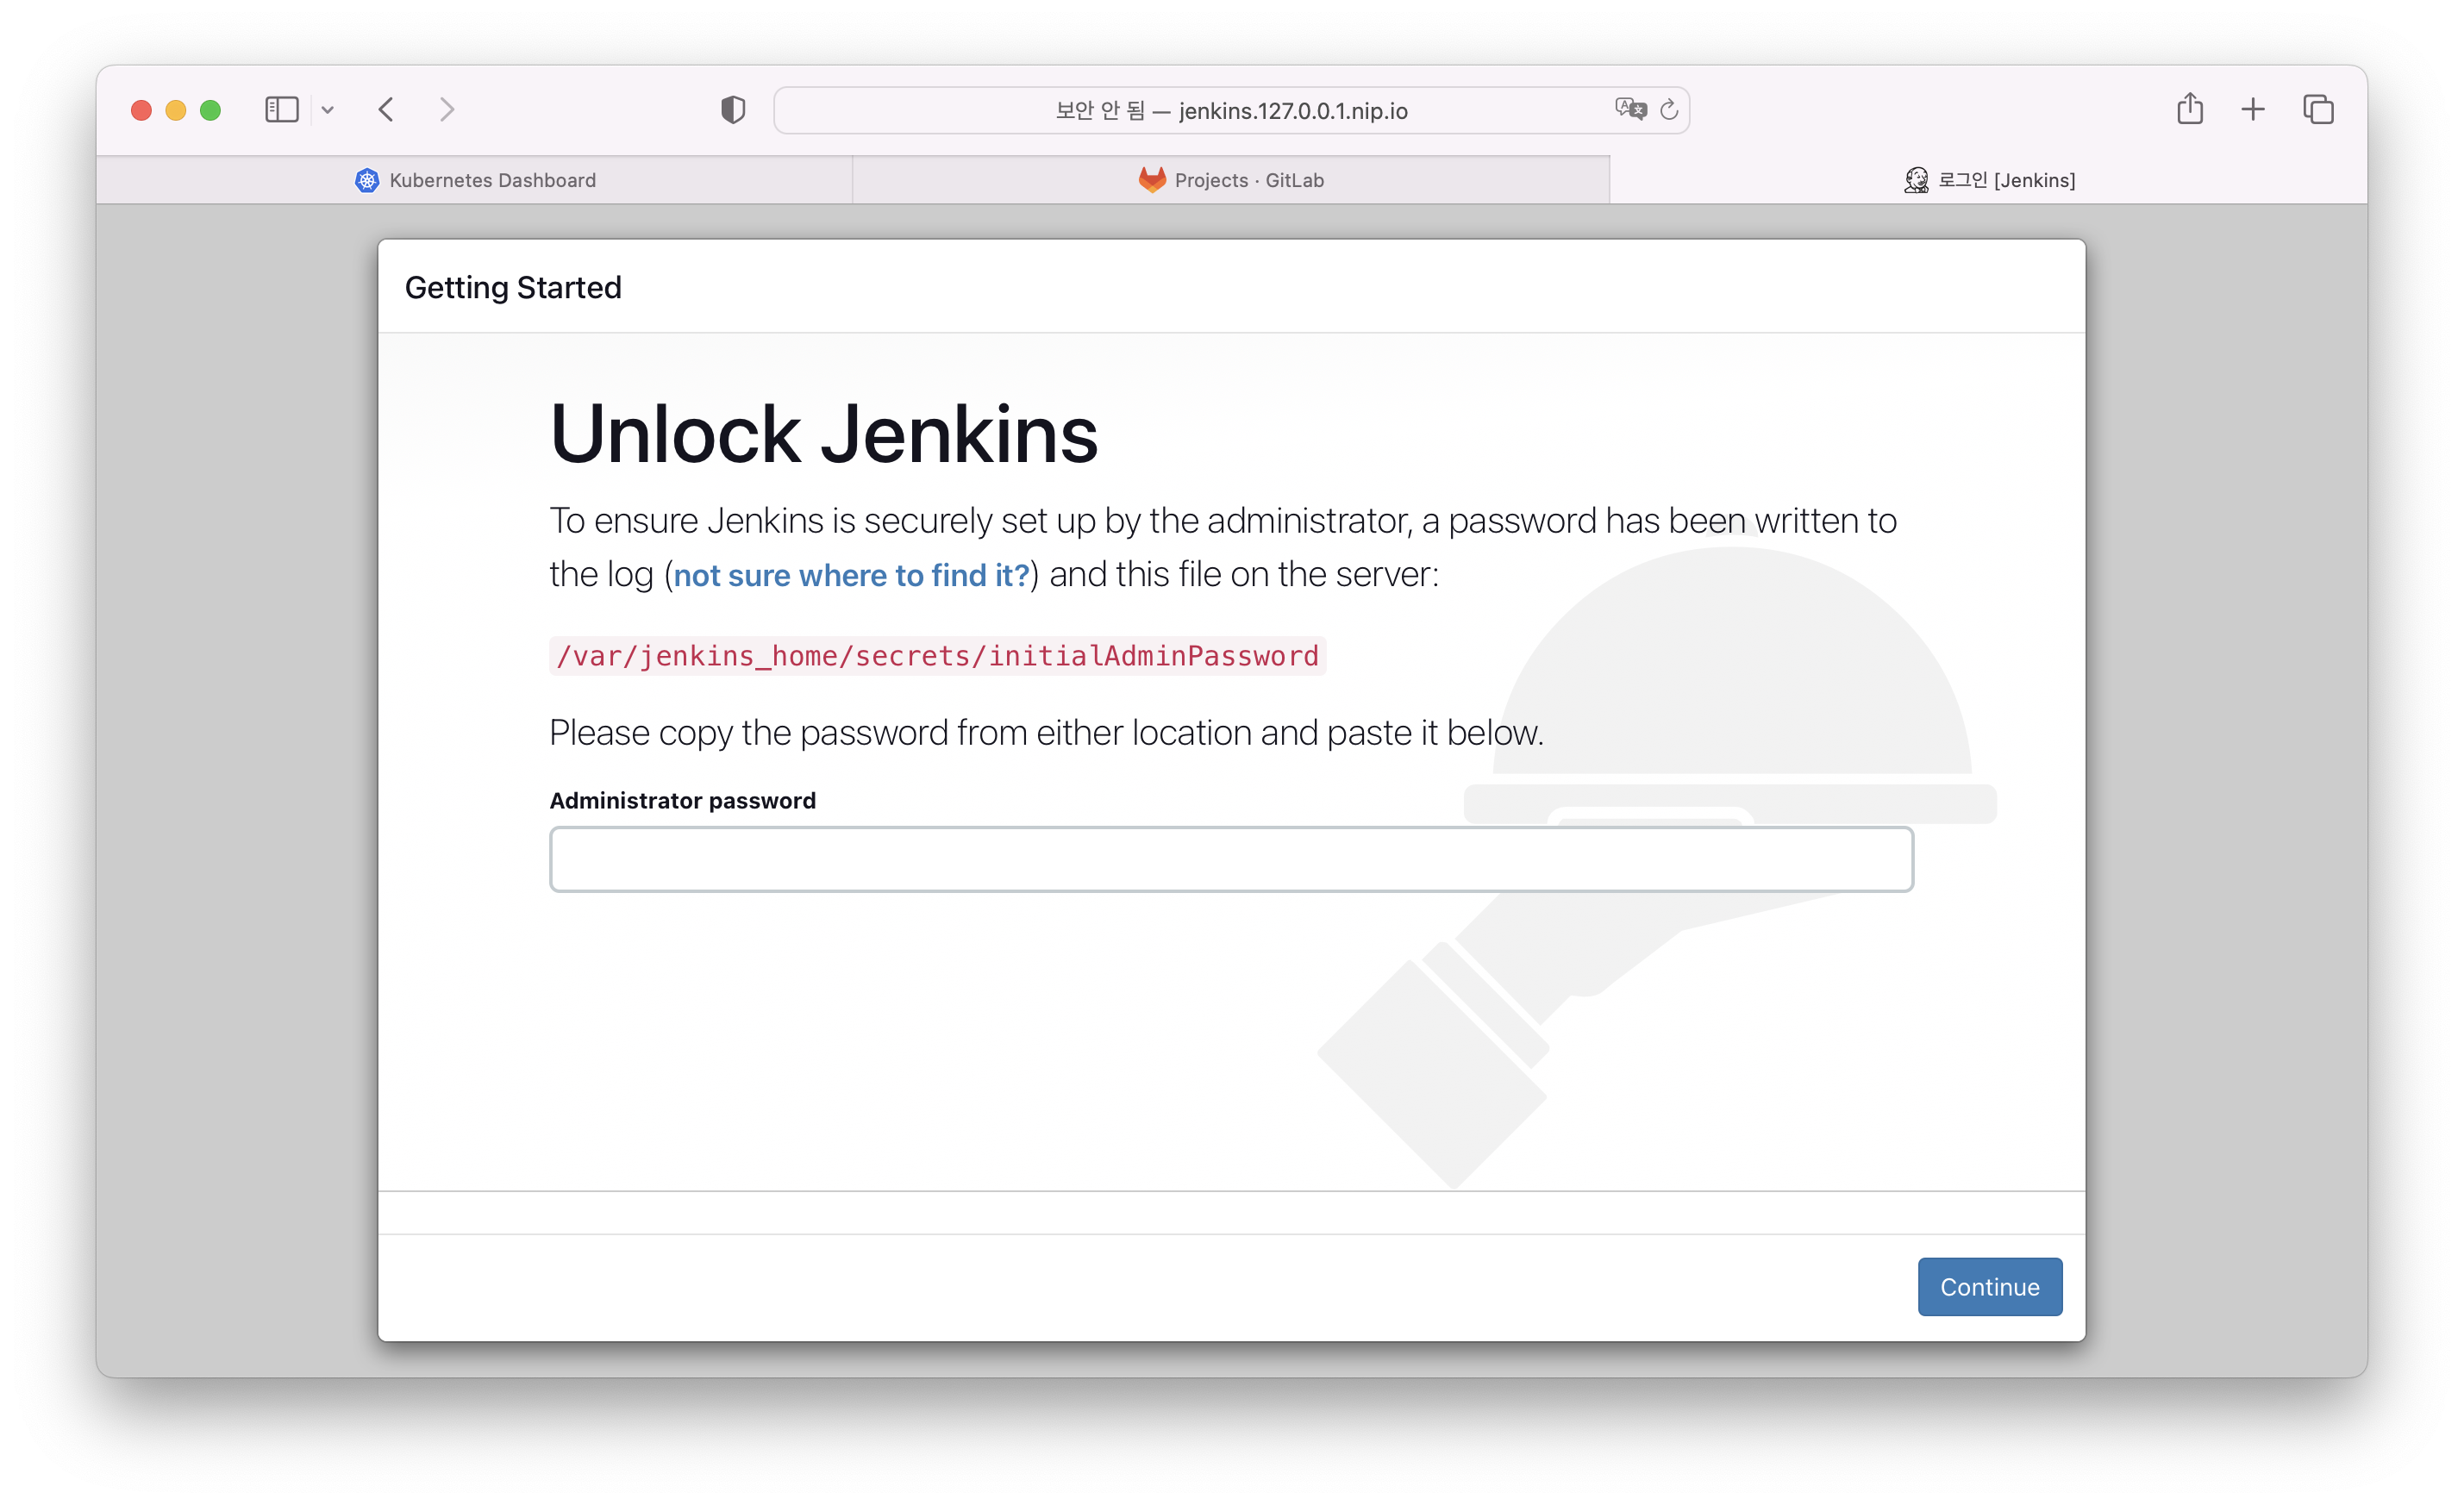Switch to the Kubernetes Dashboard tab
The height and width of the screenshot is (1505, 2464).
click(x=475, y=180)
